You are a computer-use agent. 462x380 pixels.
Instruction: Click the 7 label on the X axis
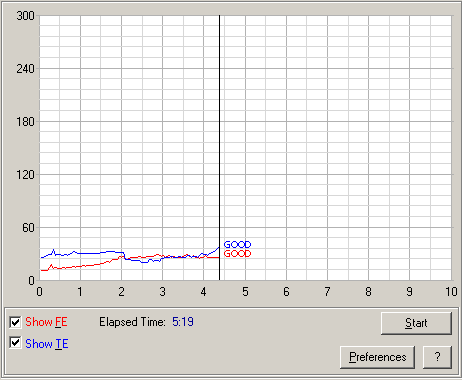click(327, 292)
